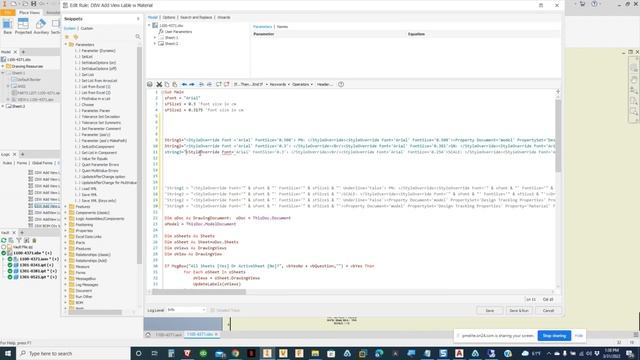Click code line 11 String3 statement
Screen dimensions: 640x360
point(359,152)
